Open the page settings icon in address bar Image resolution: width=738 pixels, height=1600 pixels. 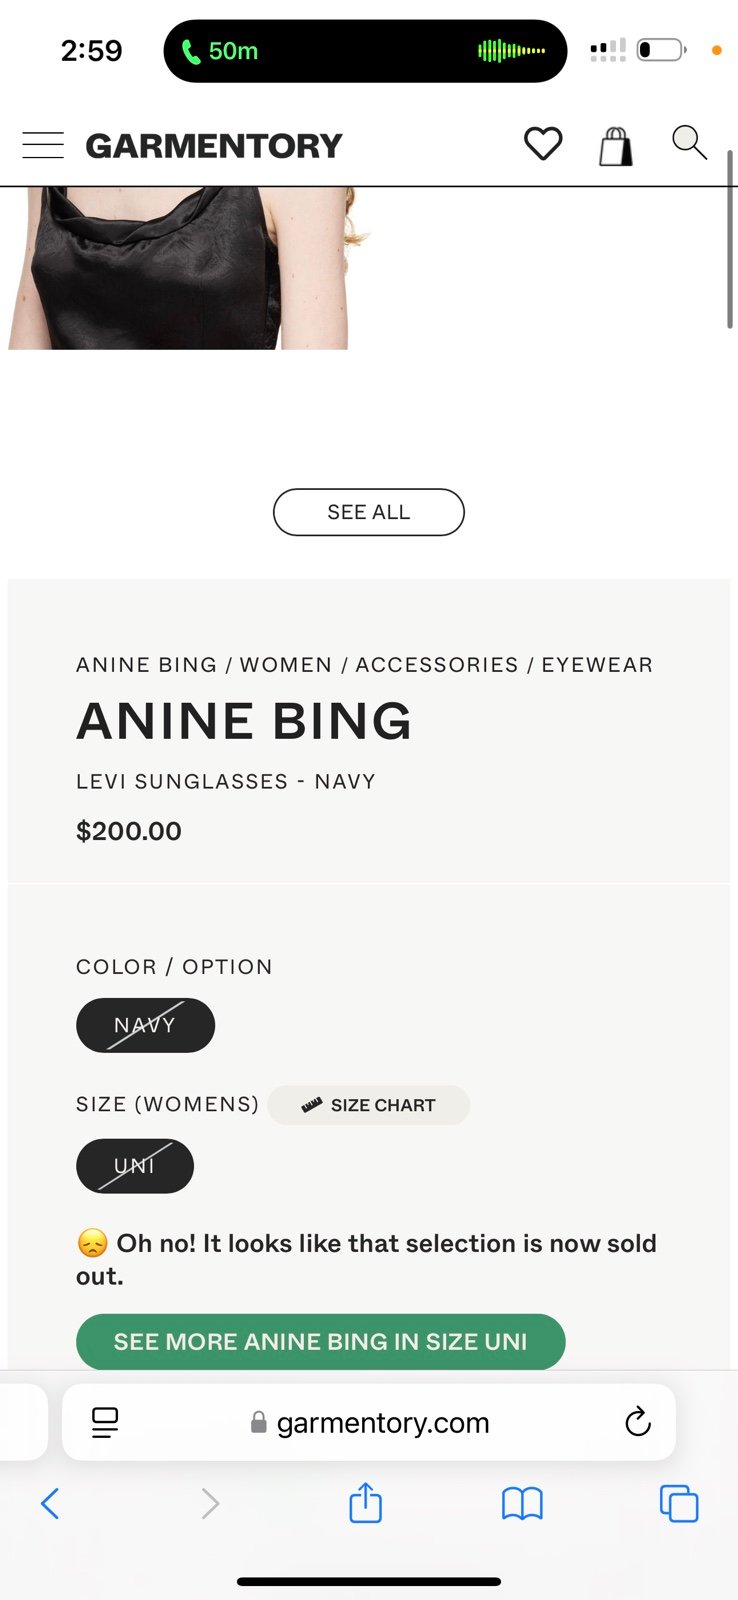(105, 1422)
